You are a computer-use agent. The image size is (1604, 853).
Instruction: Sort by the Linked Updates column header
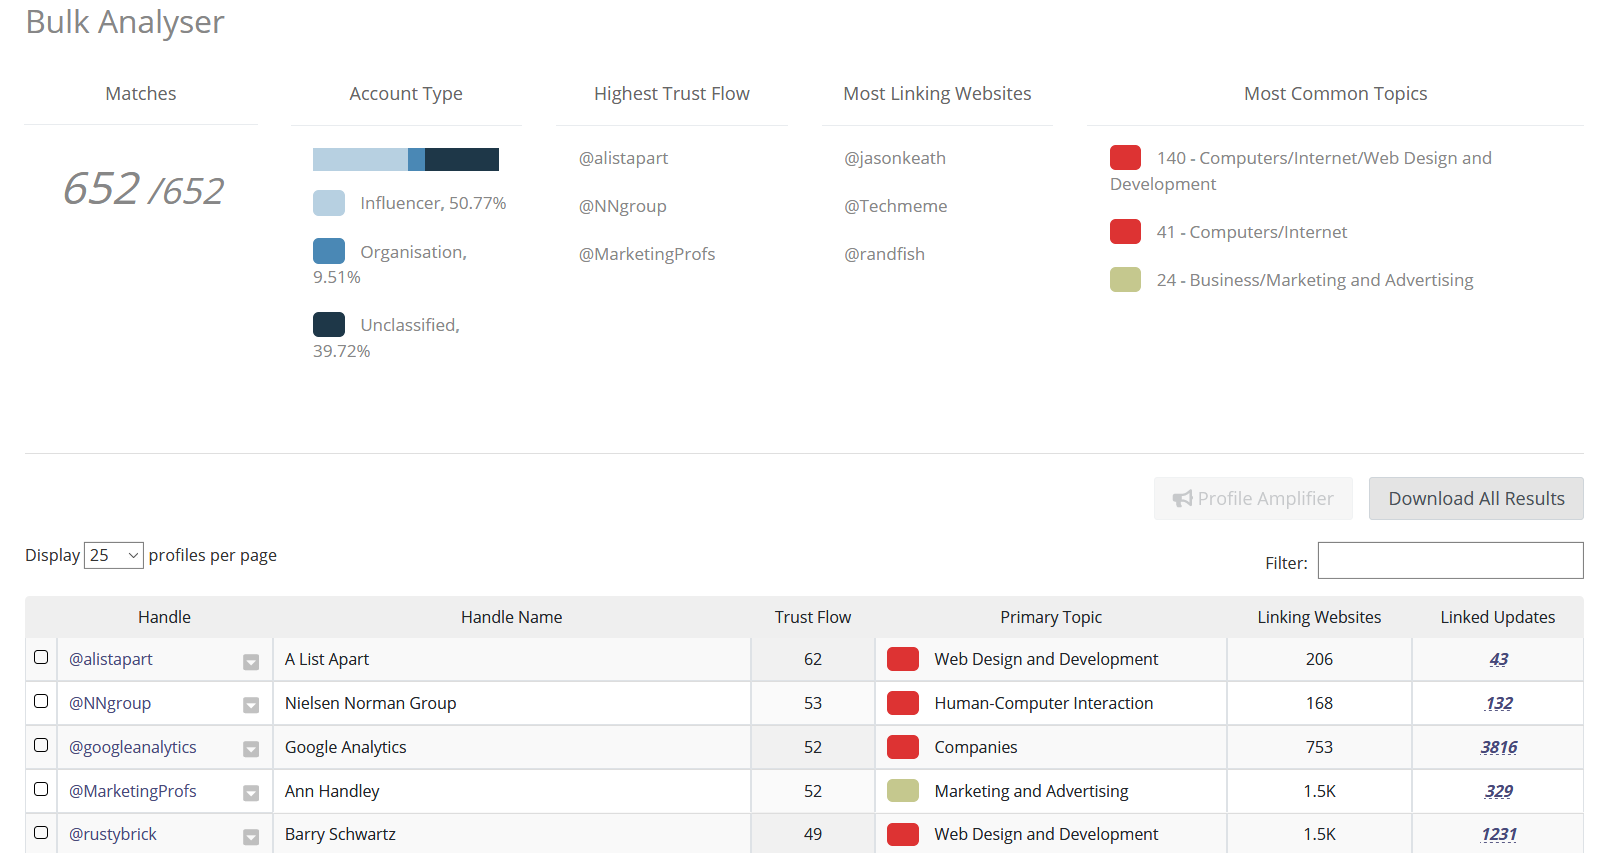click(x=1498, y=617)
